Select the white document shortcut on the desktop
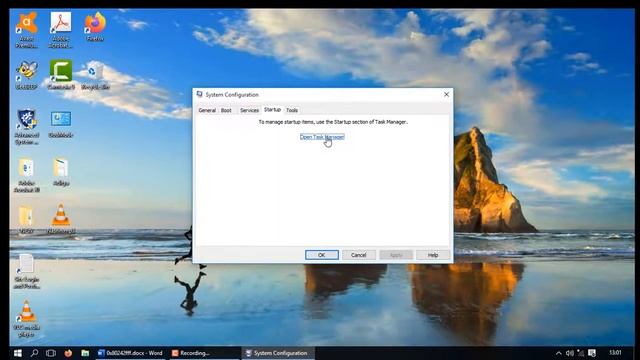 click(x=27, y=271)
